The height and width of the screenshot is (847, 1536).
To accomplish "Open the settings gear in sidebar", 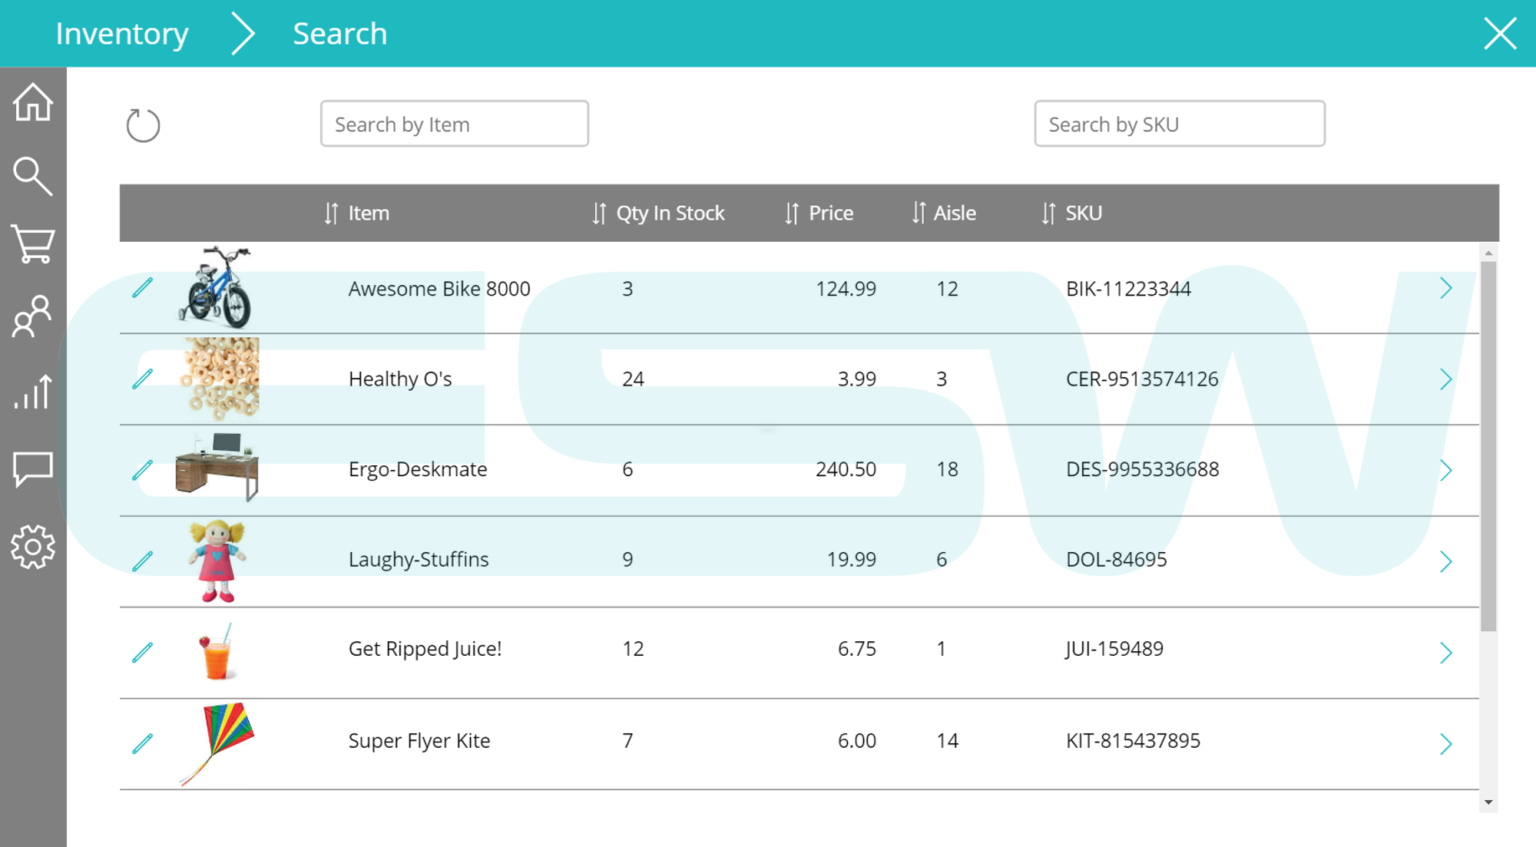I will click(33, 547).
